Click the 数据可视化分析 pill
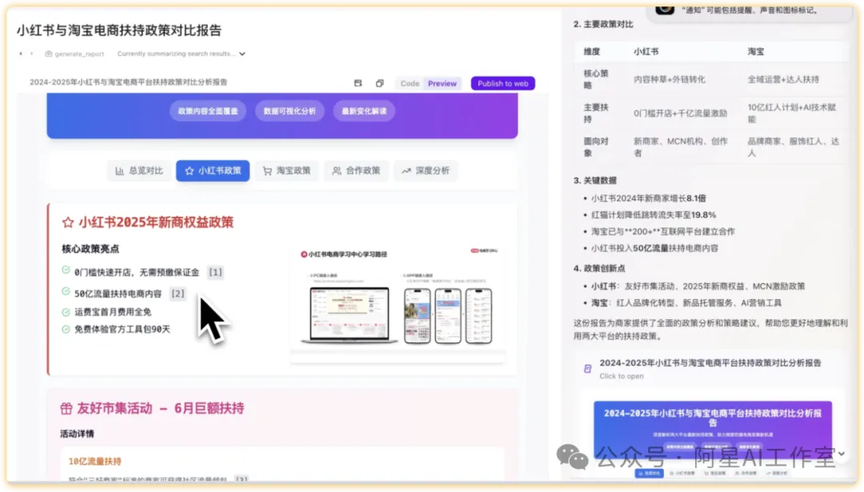The width and height of the screenshot is (864, 492). pos(290,111)
